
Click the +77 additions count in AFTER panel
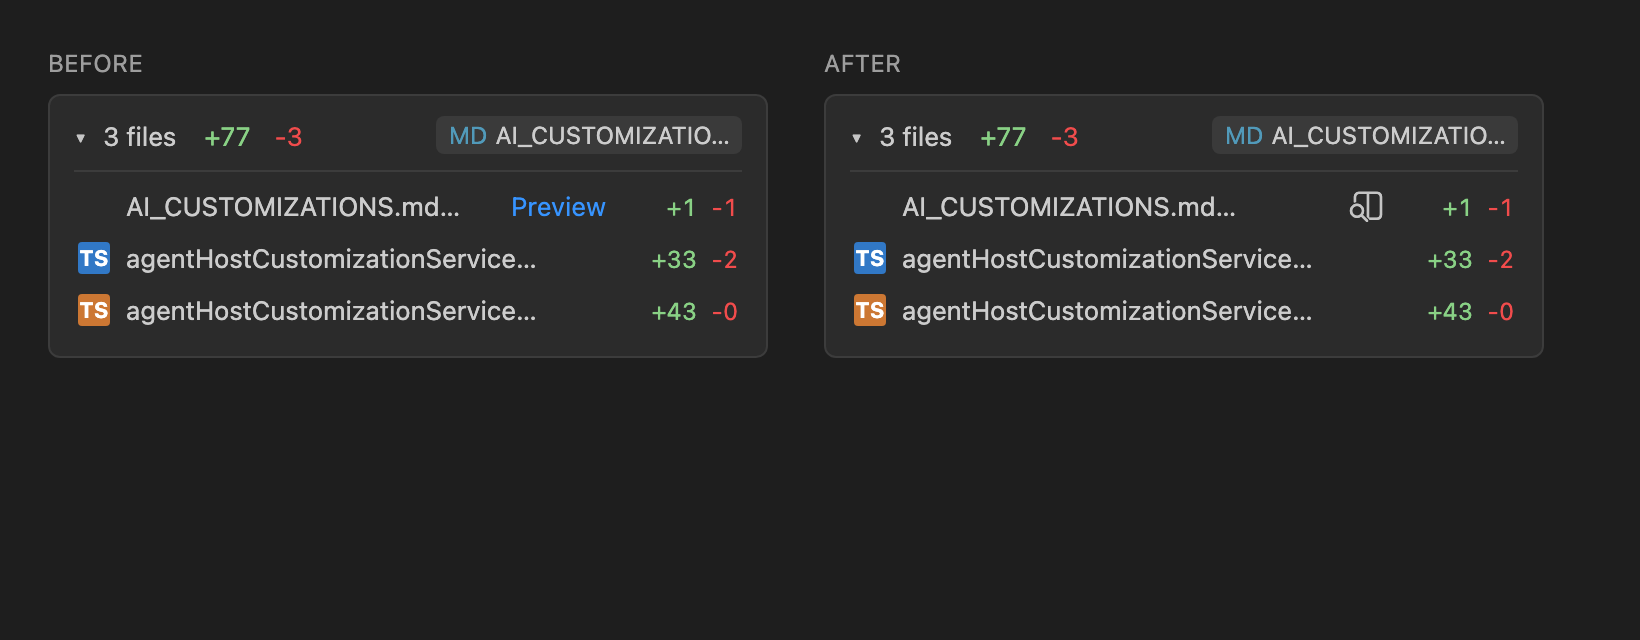[x=1003, y=137]
